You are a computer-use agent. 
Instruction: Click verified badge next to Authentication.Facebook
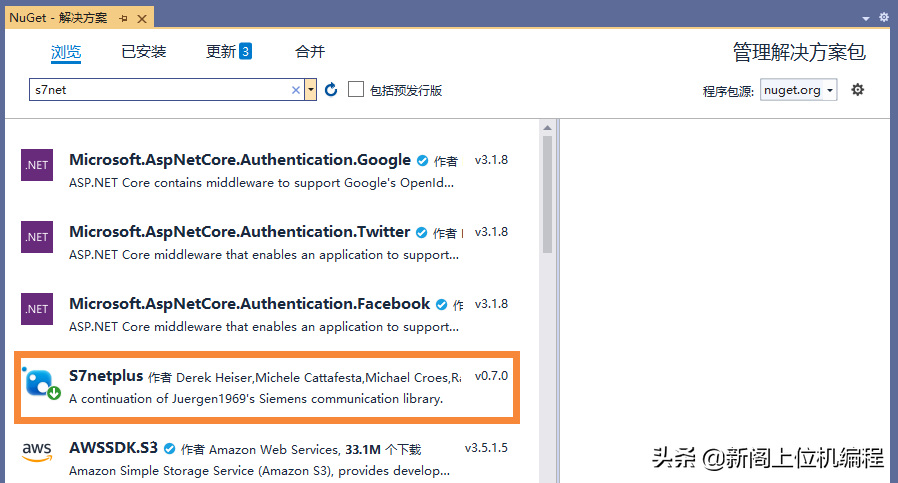pyautogui.click(x=442, y=305)
